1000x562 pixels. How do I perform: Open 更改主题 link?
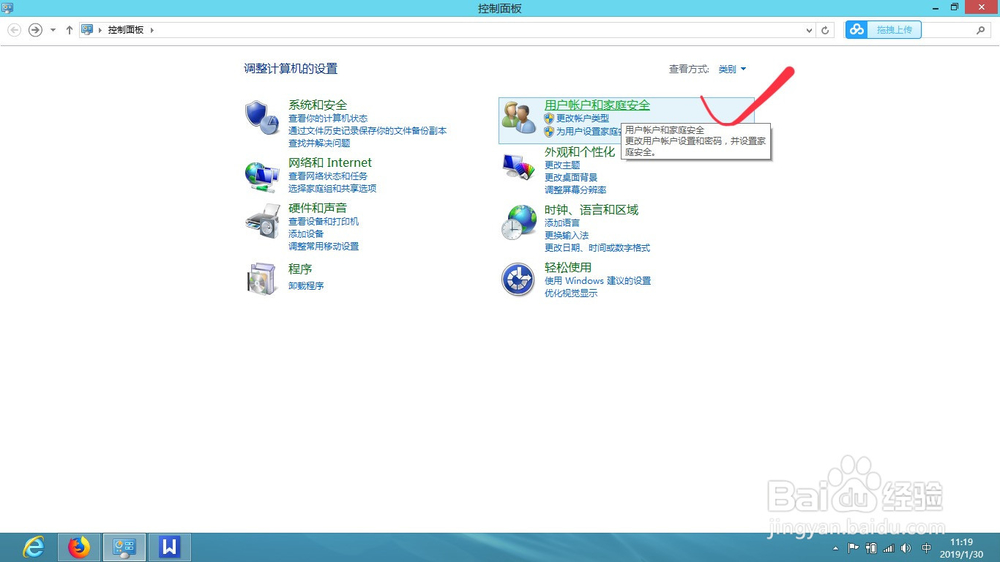point(562,165)
